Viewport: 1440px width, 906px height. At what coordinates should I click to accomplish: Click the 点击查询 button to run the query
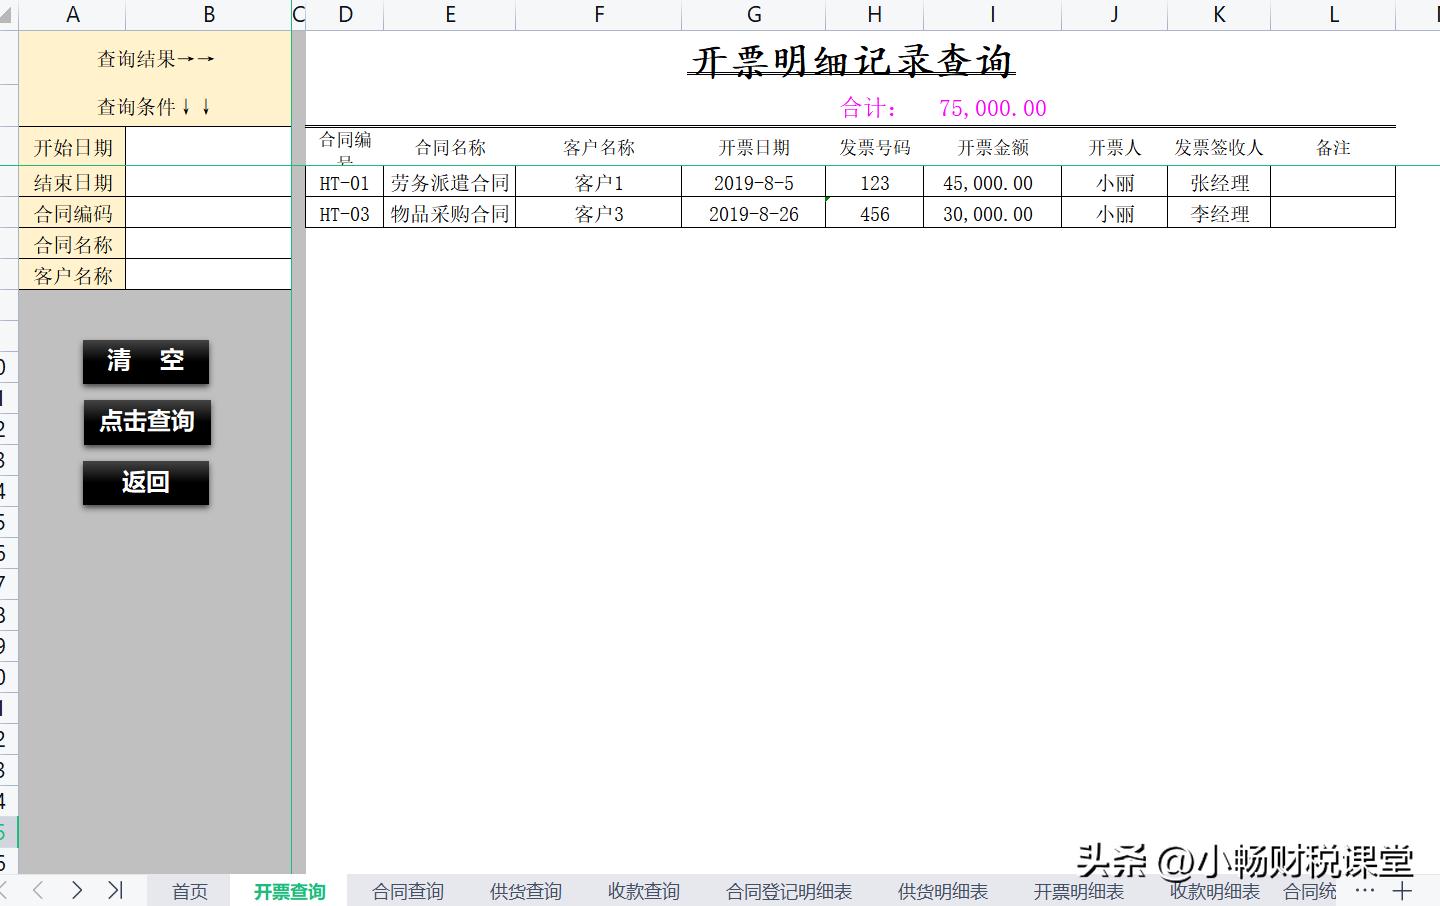(146, 422)
